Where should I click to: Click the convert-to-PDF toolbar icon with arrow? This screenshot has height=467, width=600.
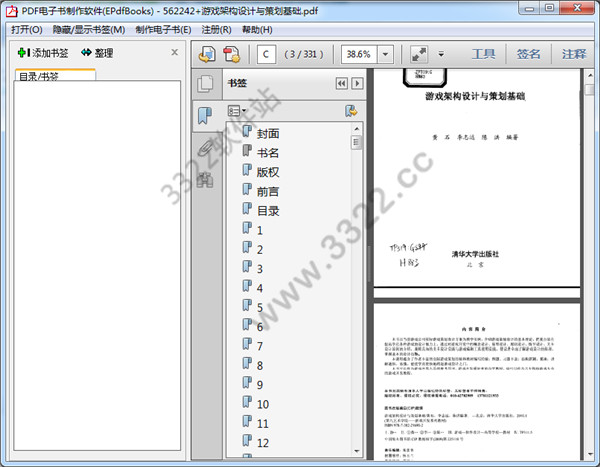207,54
